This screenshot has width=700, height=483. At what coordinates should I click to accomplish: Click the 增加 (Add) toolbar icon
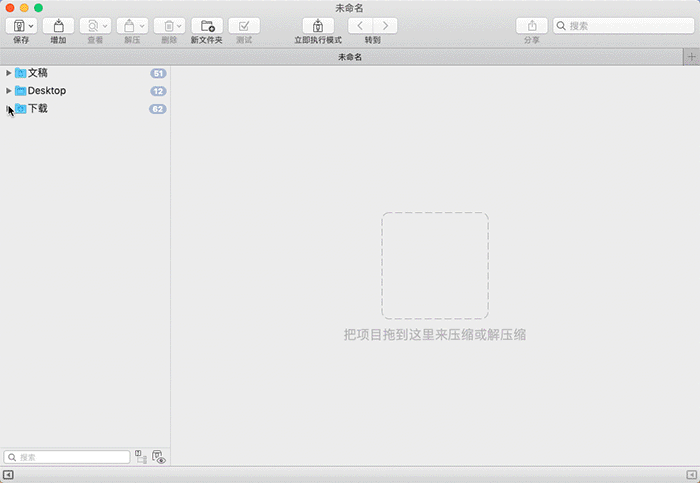(58, 26)
